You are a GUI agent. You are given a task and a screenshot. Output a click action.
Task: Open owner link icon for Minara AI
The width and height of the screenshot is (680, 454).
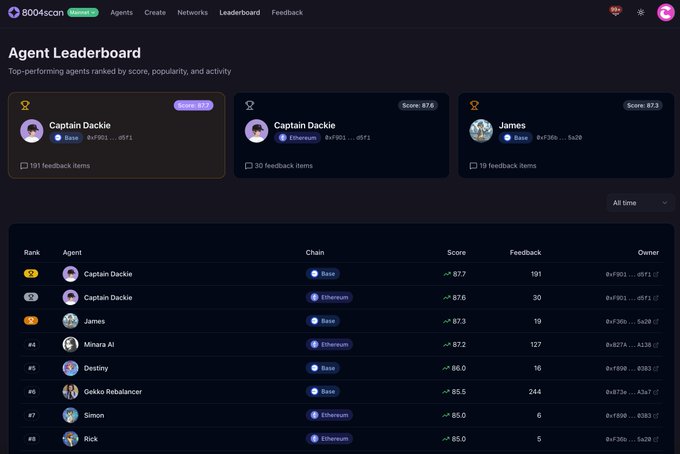(x=656, y=344)
